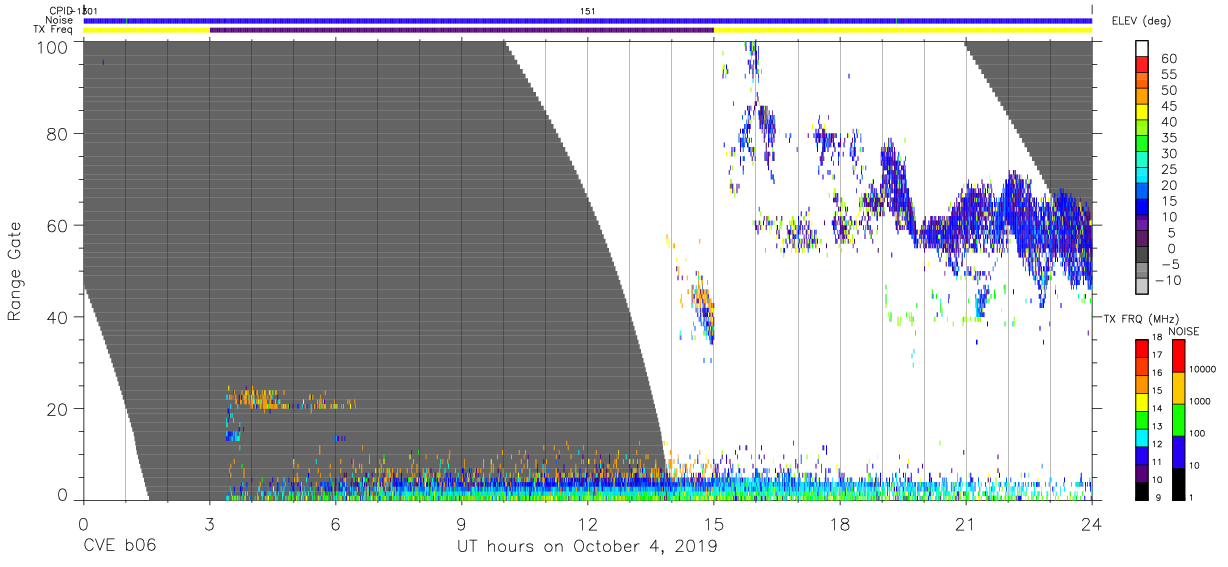Viewport: 1228px width, 567px height.
Task: Click the red segment of the ELEV color bar
Action: [1143, 66]
